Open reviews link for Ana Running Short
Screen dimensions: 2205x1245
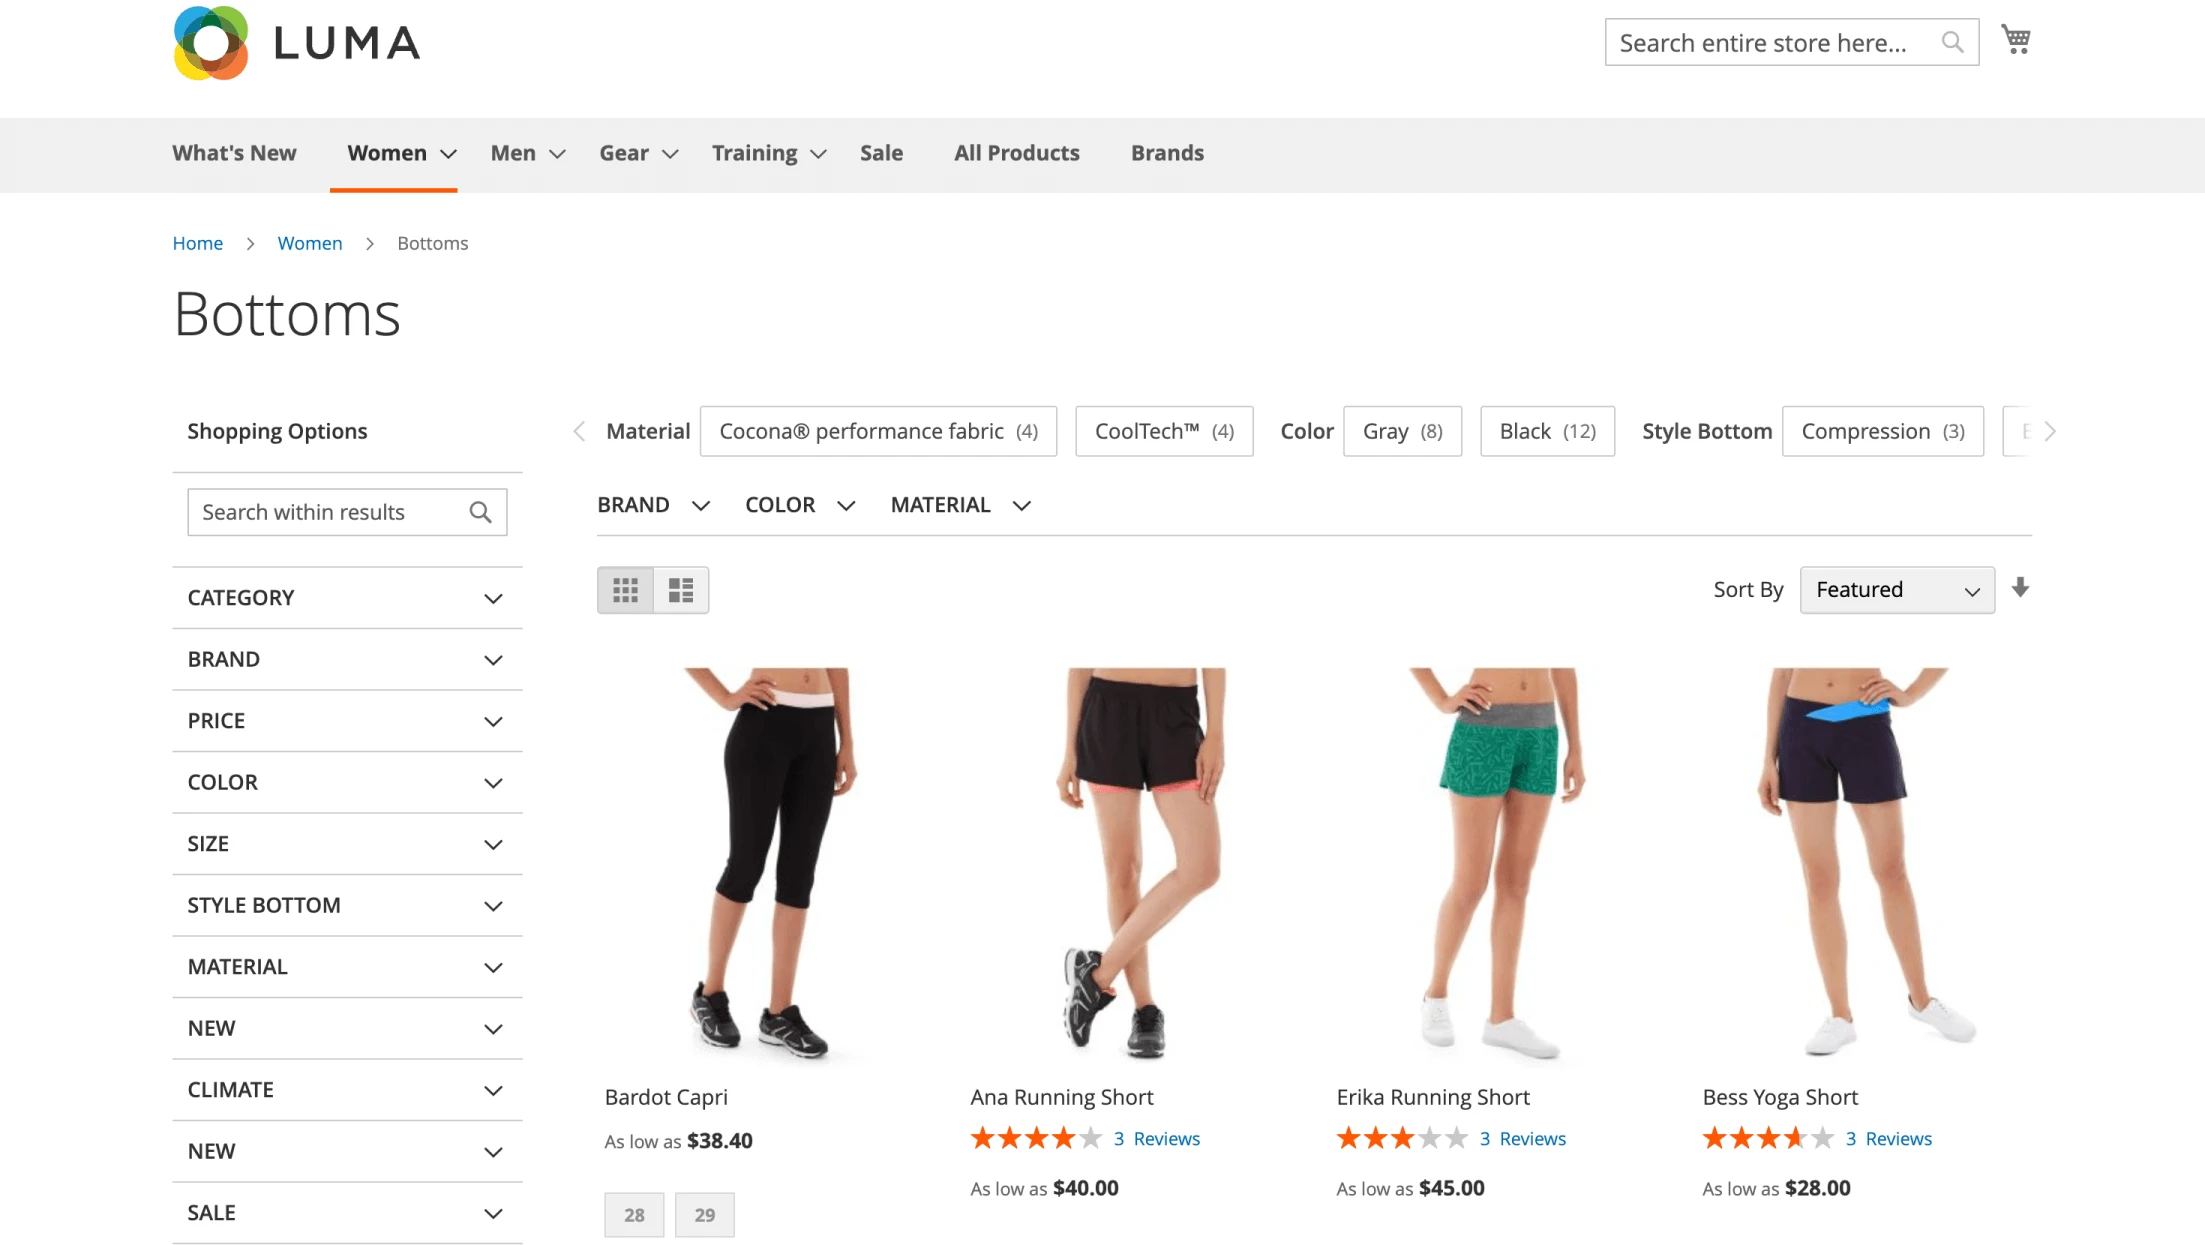pos(1156,1139)
